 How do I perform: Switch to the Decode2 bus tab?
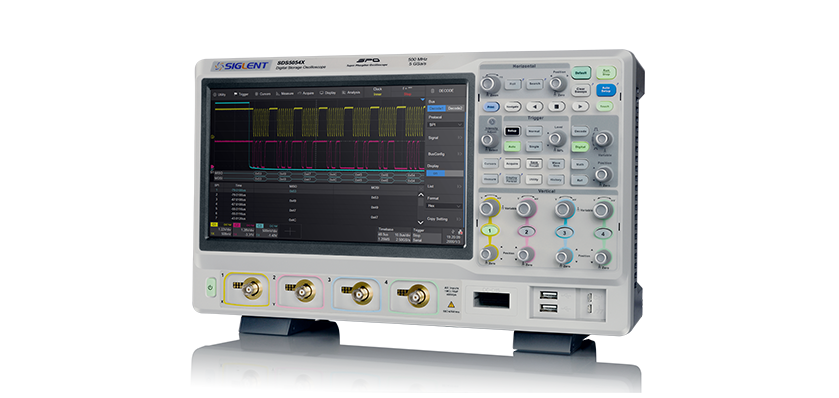coord(455,108)
